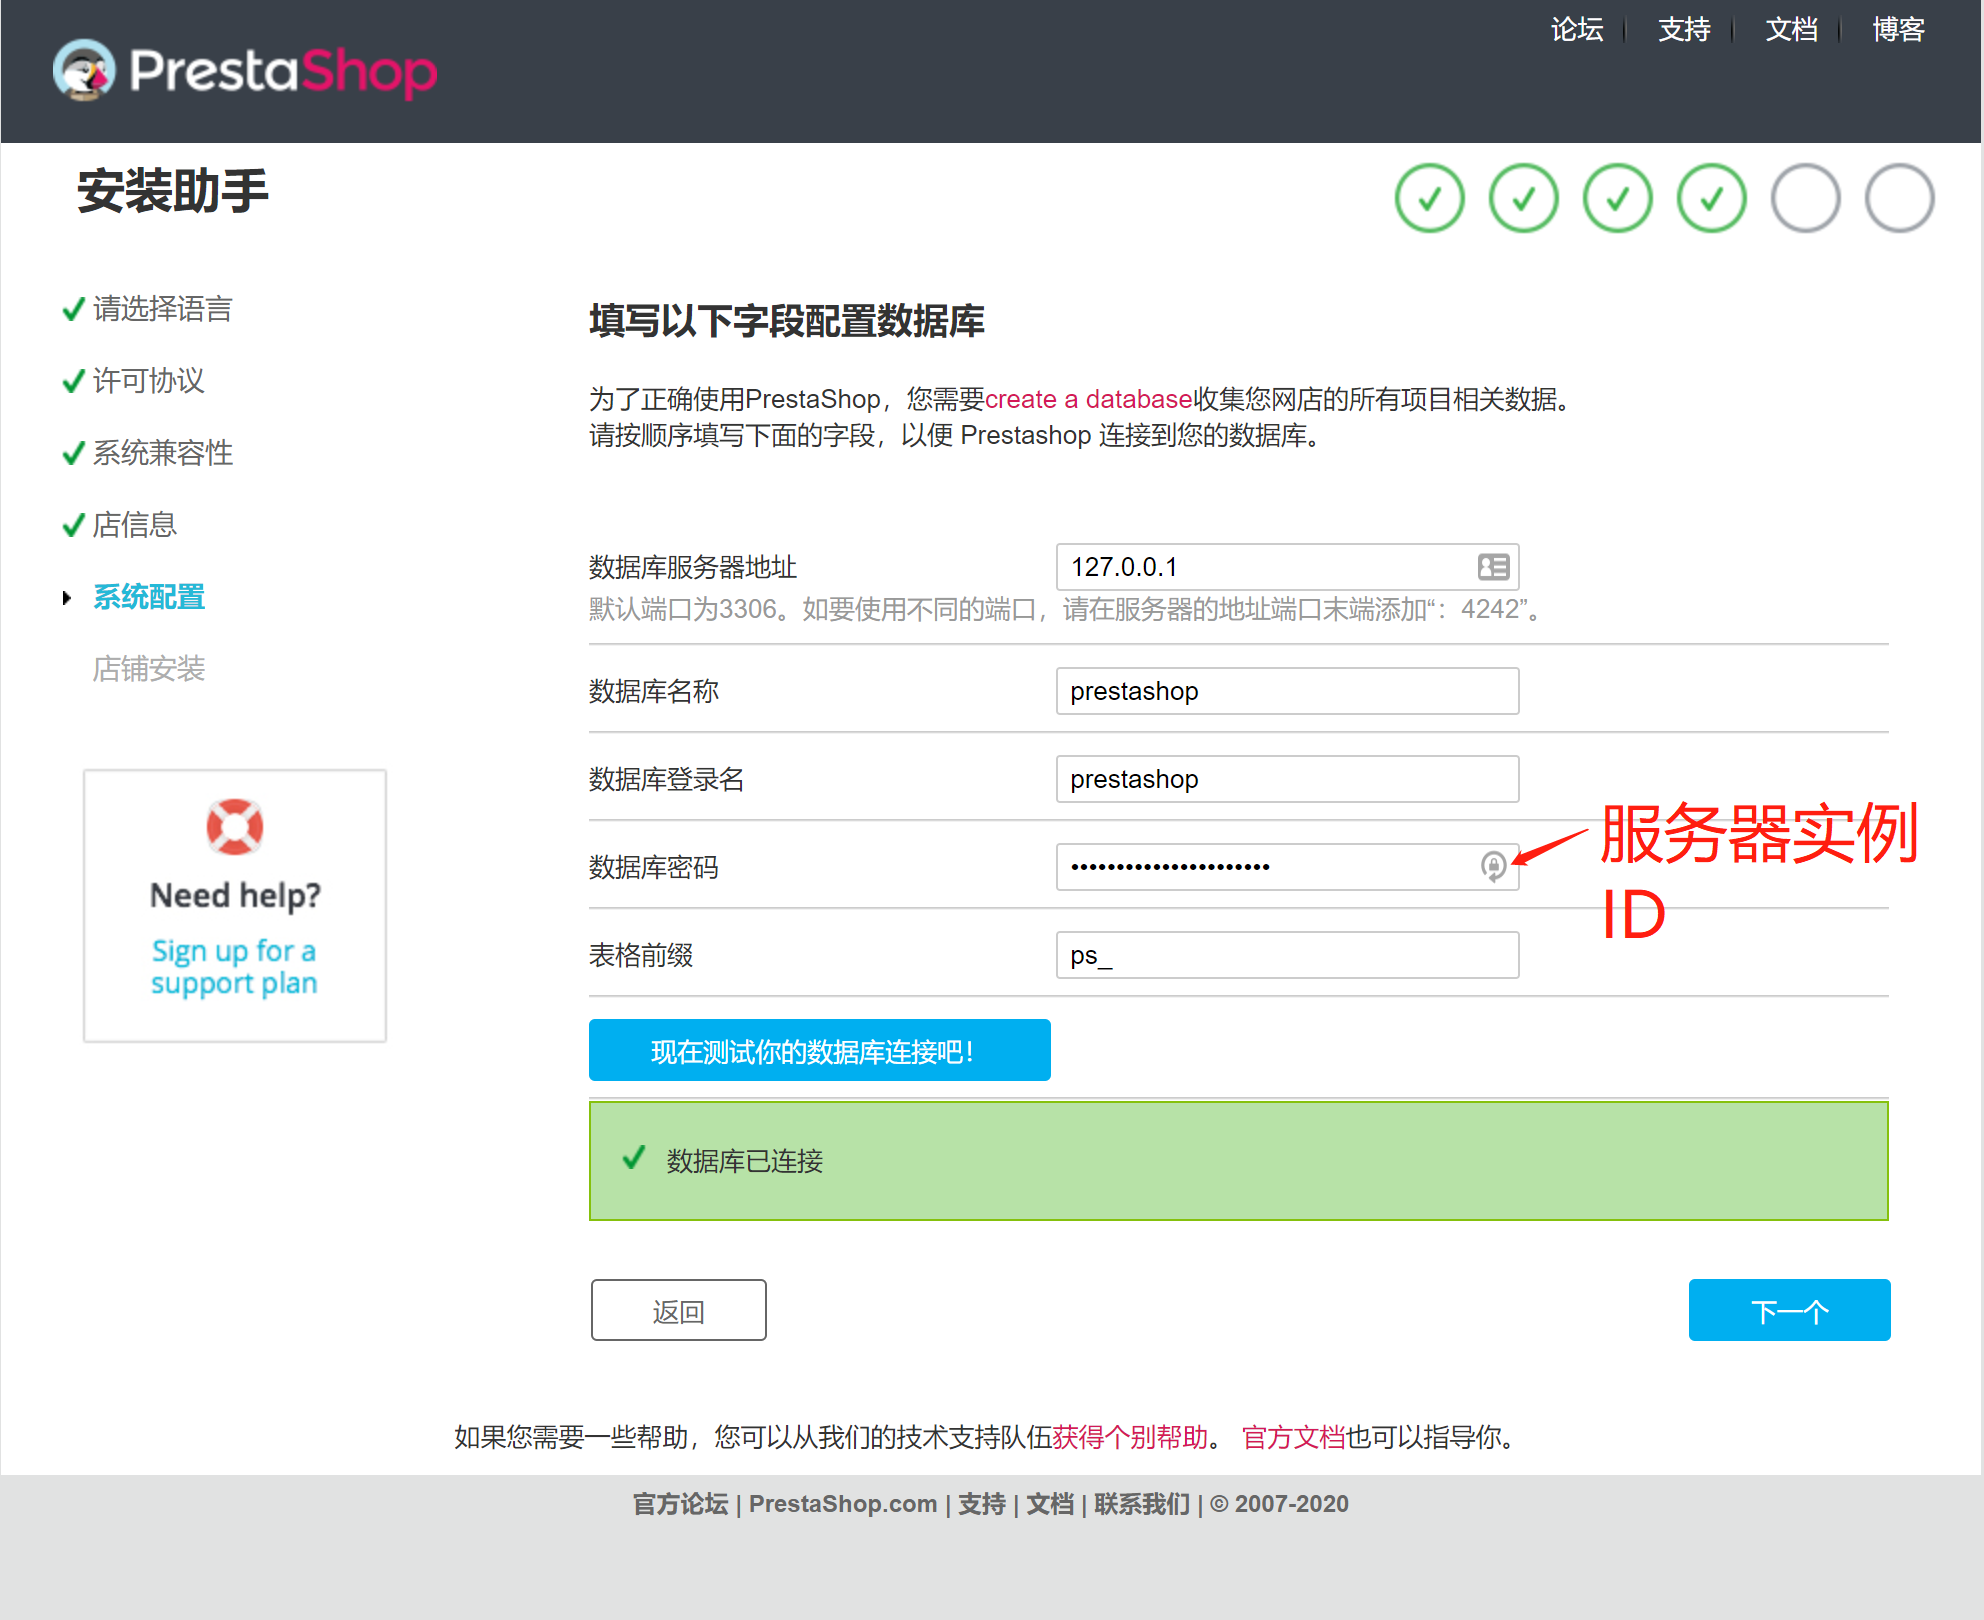Go to the 系统兼容性 step
1984x1620 pixels.
click(x=162, y=453)
